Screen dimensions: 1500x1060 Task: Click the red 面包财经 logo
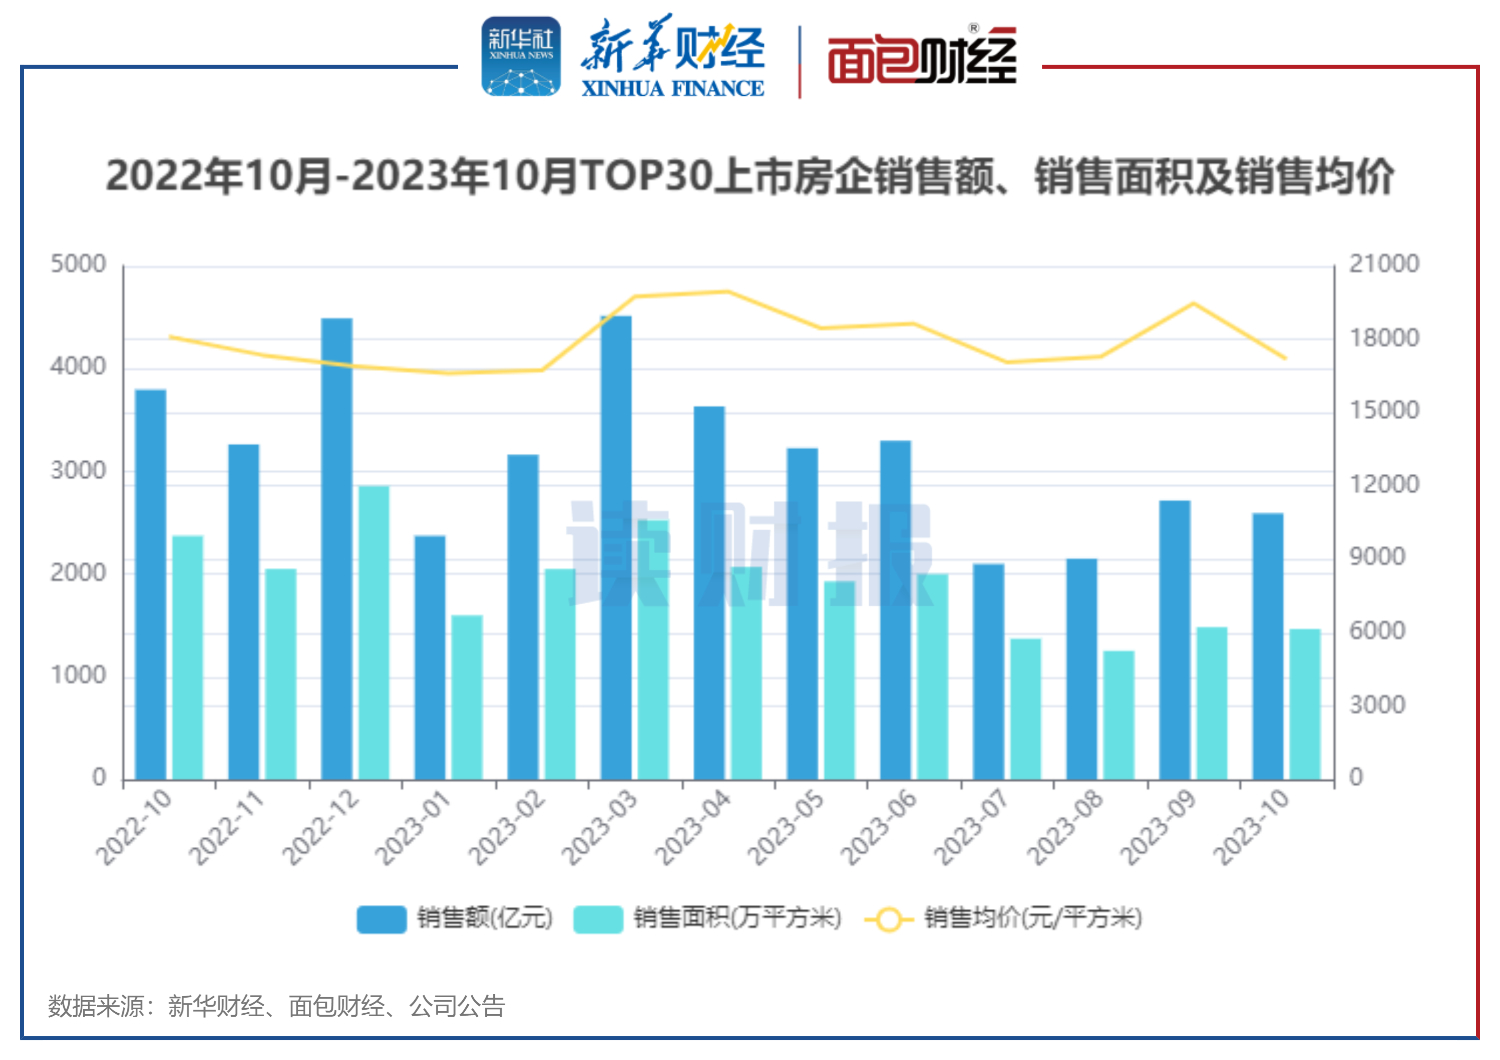[x=921, y=58]
